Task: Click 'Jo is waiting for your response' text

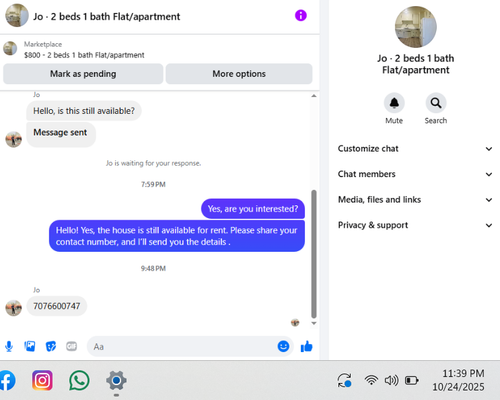Action: 153,163
